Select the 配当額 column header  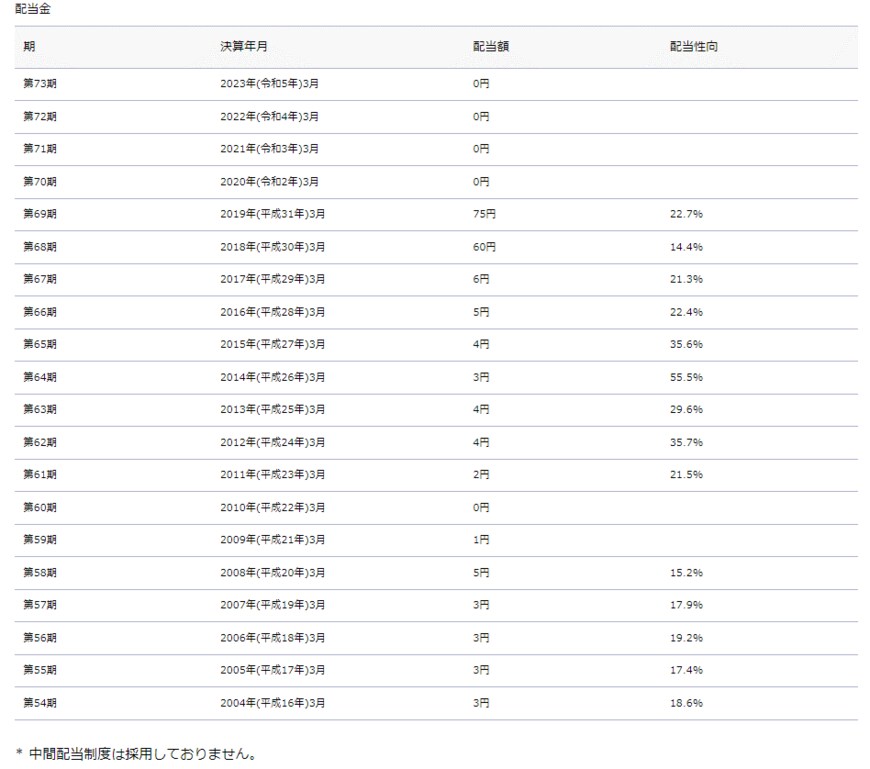[x=491, y=47]
